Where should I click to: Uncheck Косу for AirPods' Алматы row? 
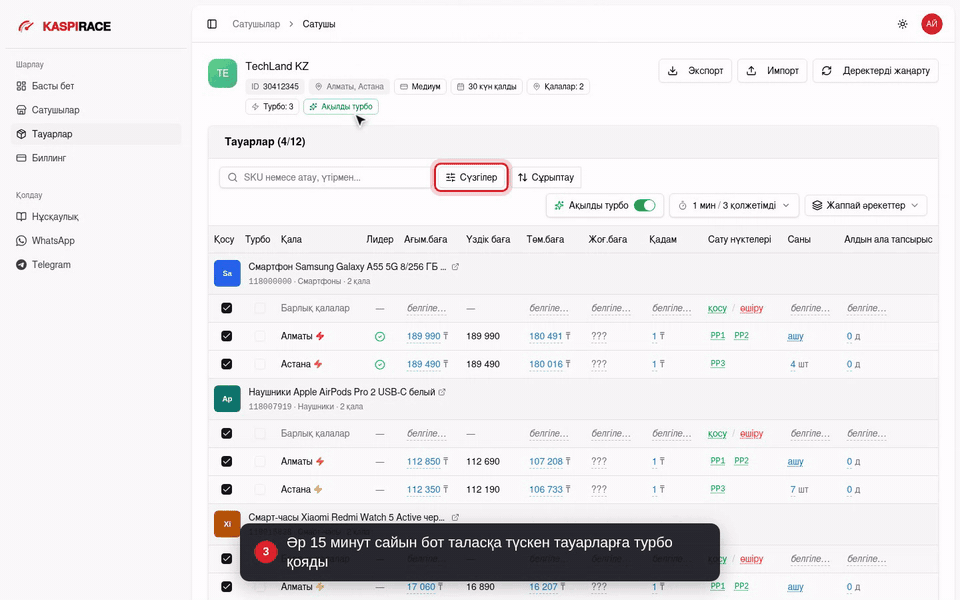click(x=227, y=461)
